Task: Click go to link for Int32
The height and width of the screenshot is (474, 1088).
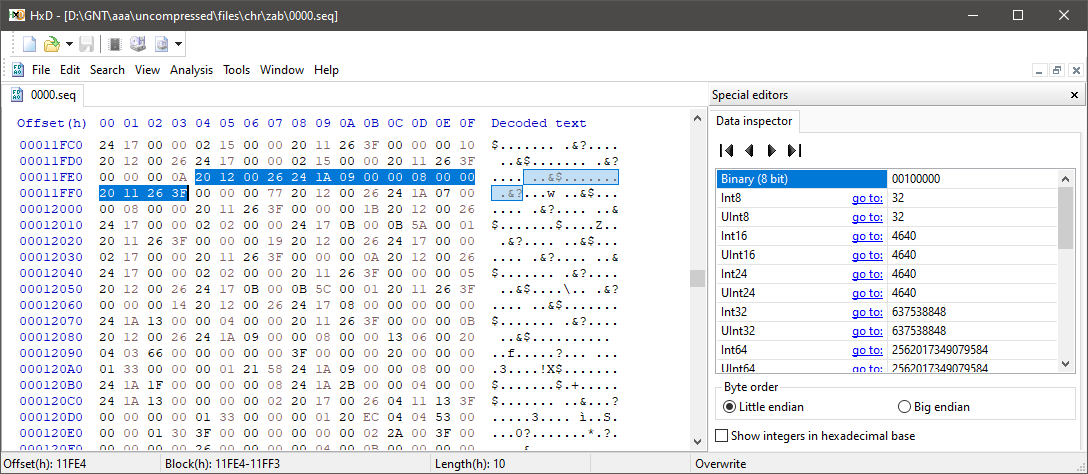Action: coord(867,312)
